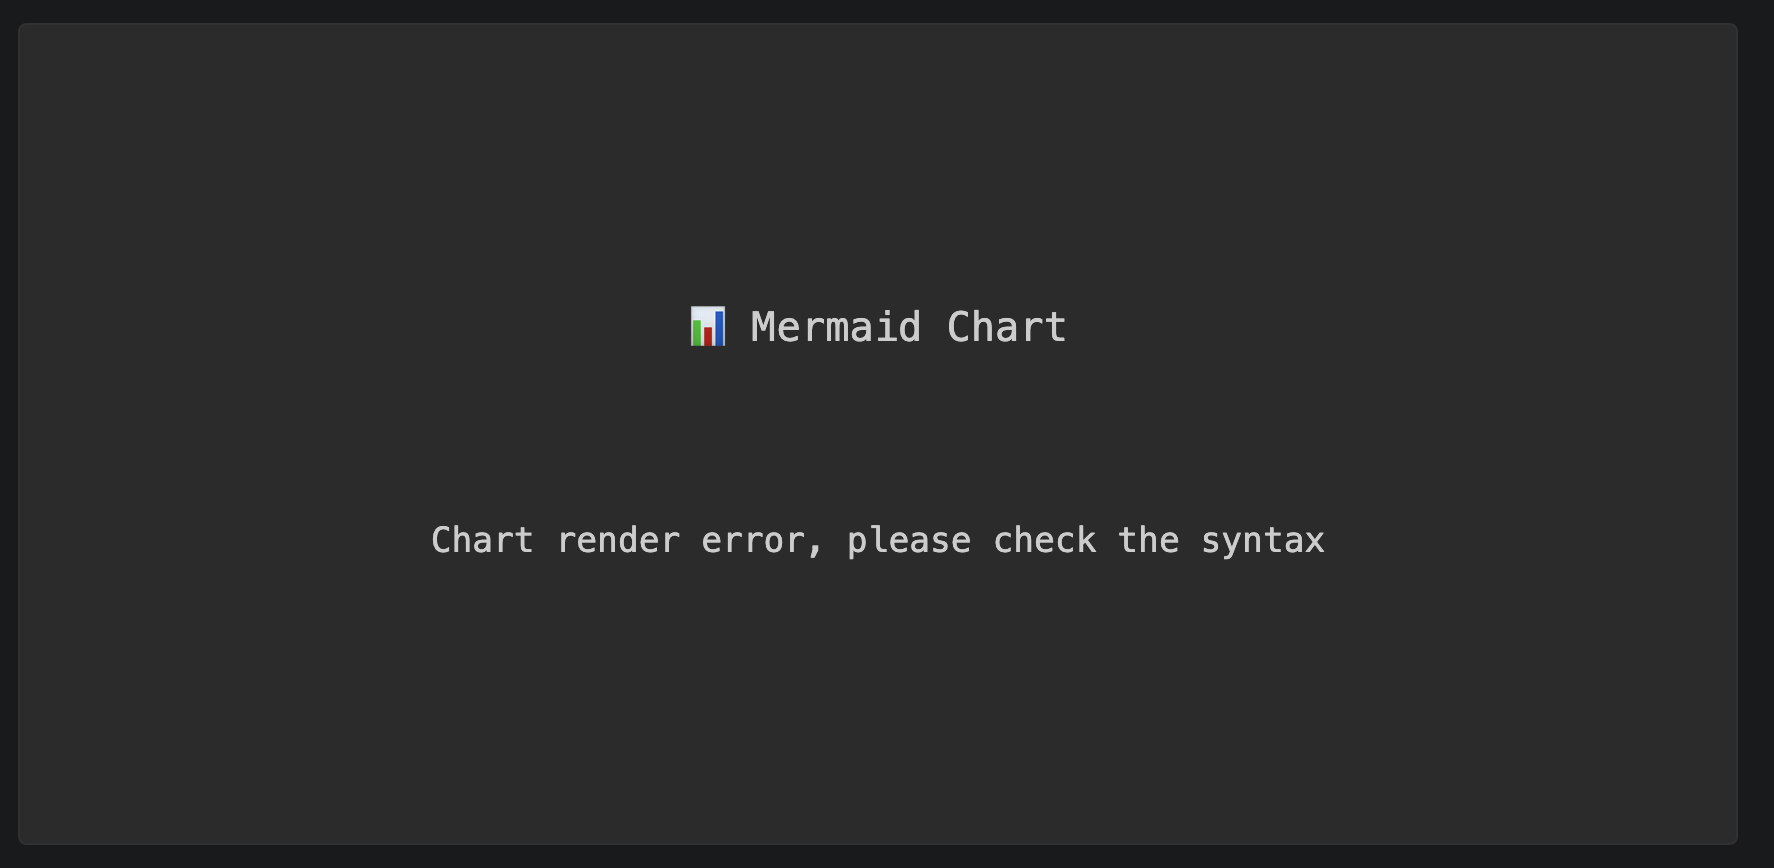Click the word "Chart" in the title heading
Image resolution: width=1774 pixels, height=868 pixels.
click(x=1006, y=328)
